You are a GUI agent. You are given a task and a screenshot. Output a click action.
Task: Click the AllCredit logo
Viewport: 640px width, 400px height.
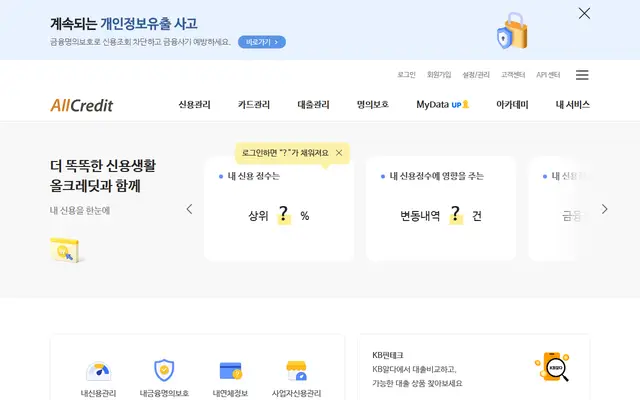click(82, 105)
